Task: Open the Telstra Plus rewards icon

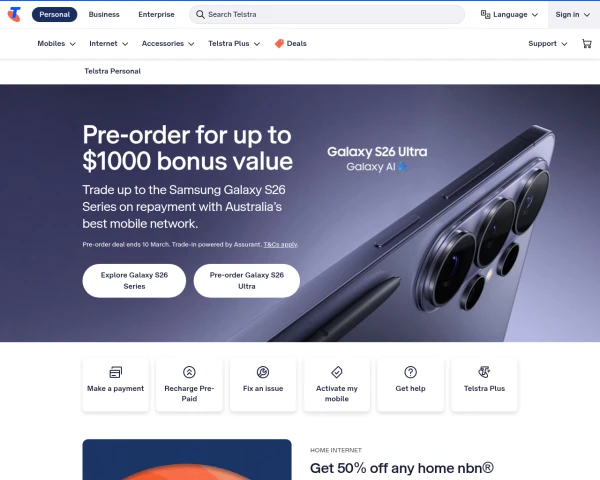Action: [484, 372]
